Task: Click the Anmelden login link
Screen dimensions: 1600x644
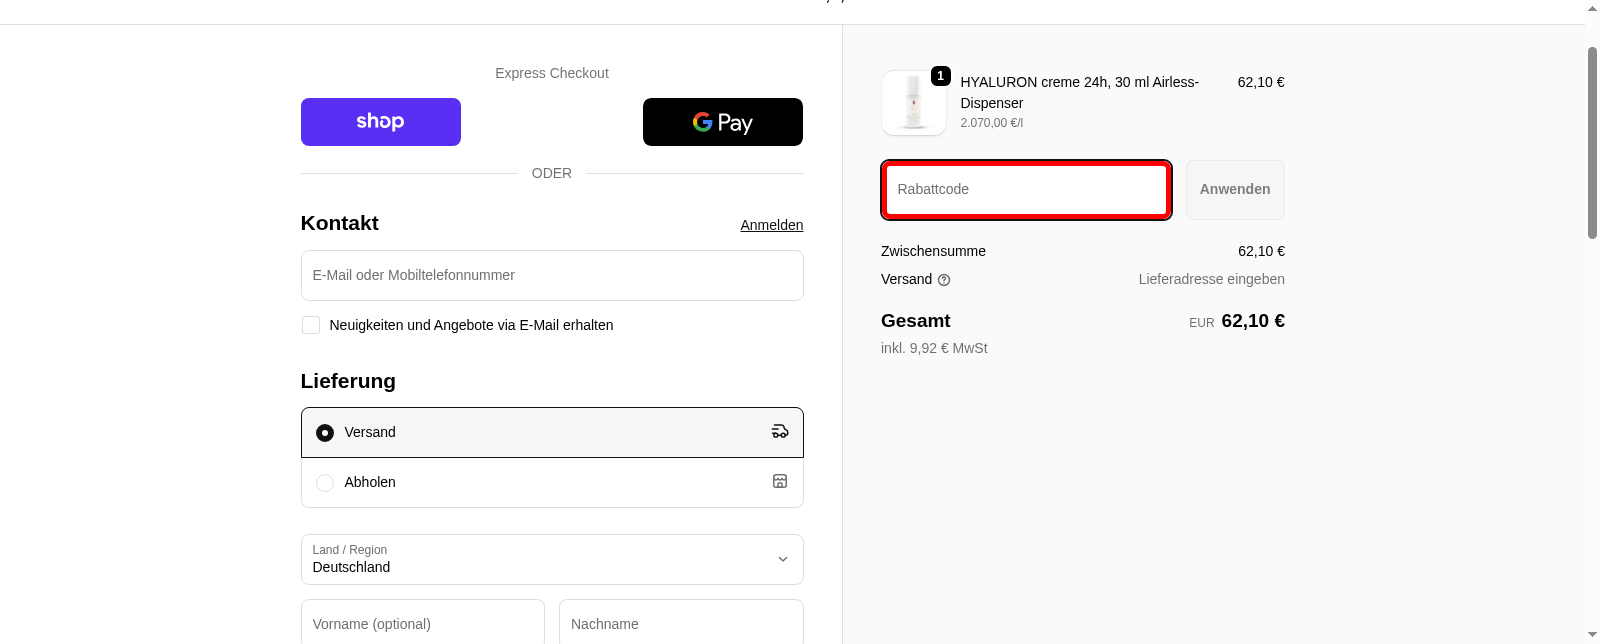Action: [x=771, y=225]
